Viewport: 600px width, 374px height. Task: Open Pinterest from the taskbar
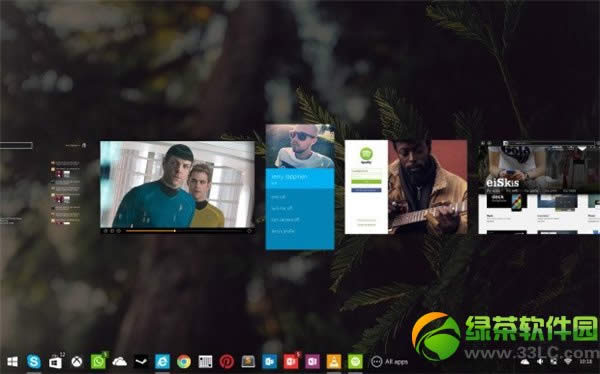pyautogui.click(x=227, y=362)
